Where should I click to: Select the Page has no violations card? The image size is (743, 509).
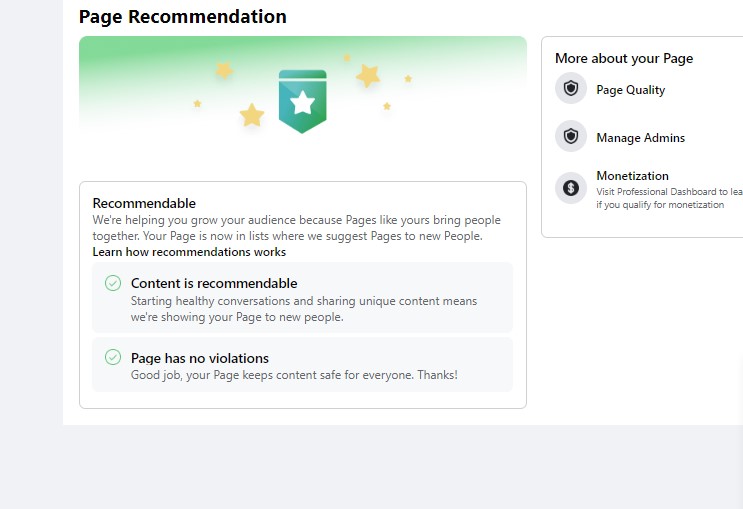pyautogui.click(x=302, y=364)
